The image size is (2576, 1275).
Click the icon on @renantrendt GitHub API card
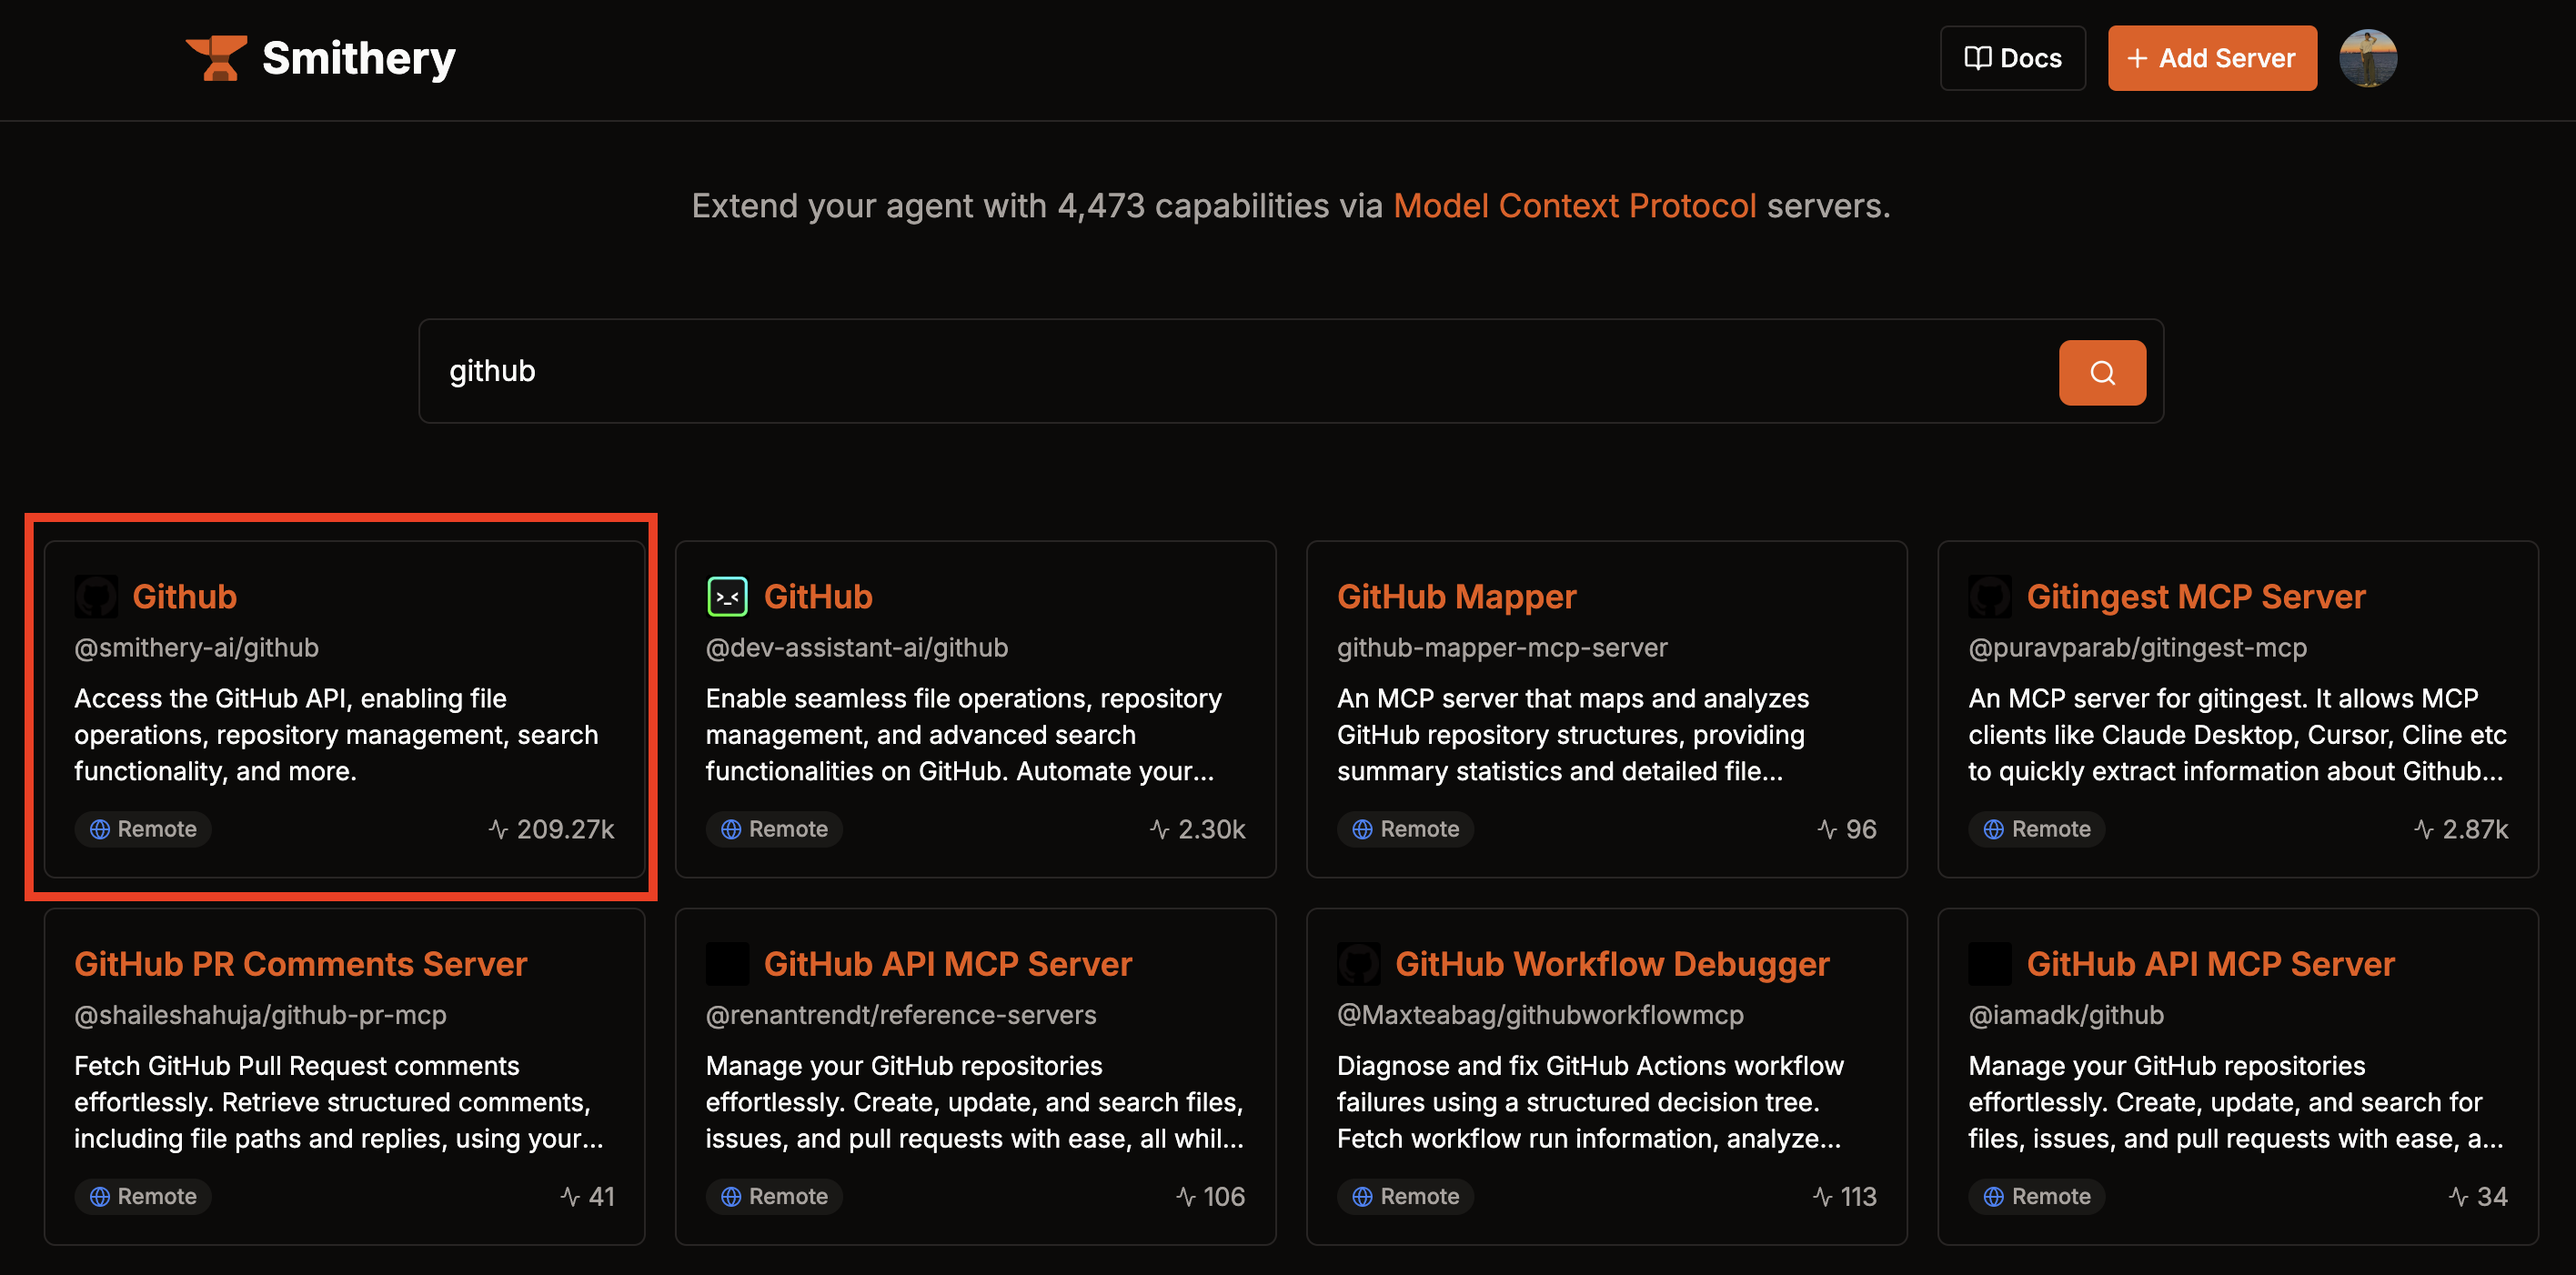[x=727, y=964]
